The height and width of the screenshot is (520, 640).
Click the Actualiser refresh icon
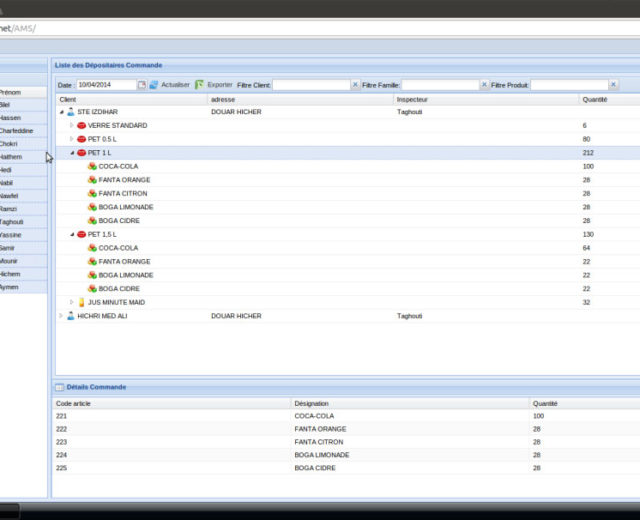[x=154, y=85]
